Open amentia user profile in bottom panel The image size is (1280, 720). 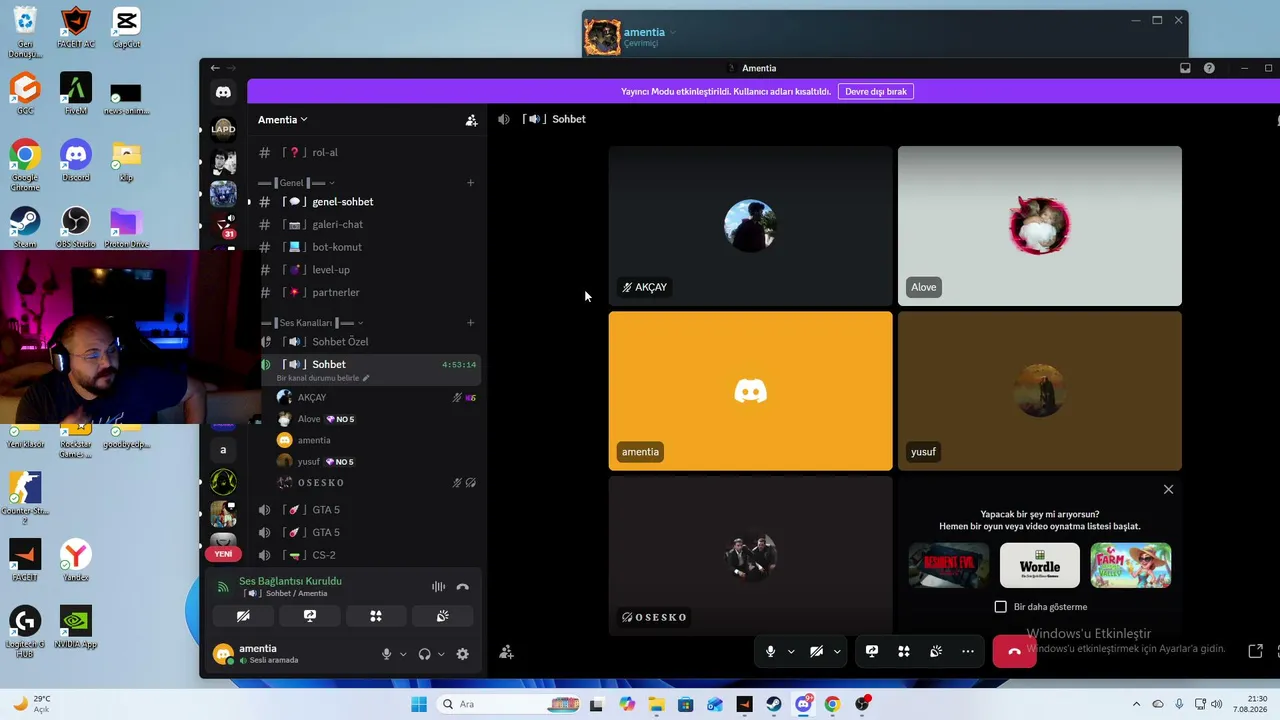pos(257,654)
